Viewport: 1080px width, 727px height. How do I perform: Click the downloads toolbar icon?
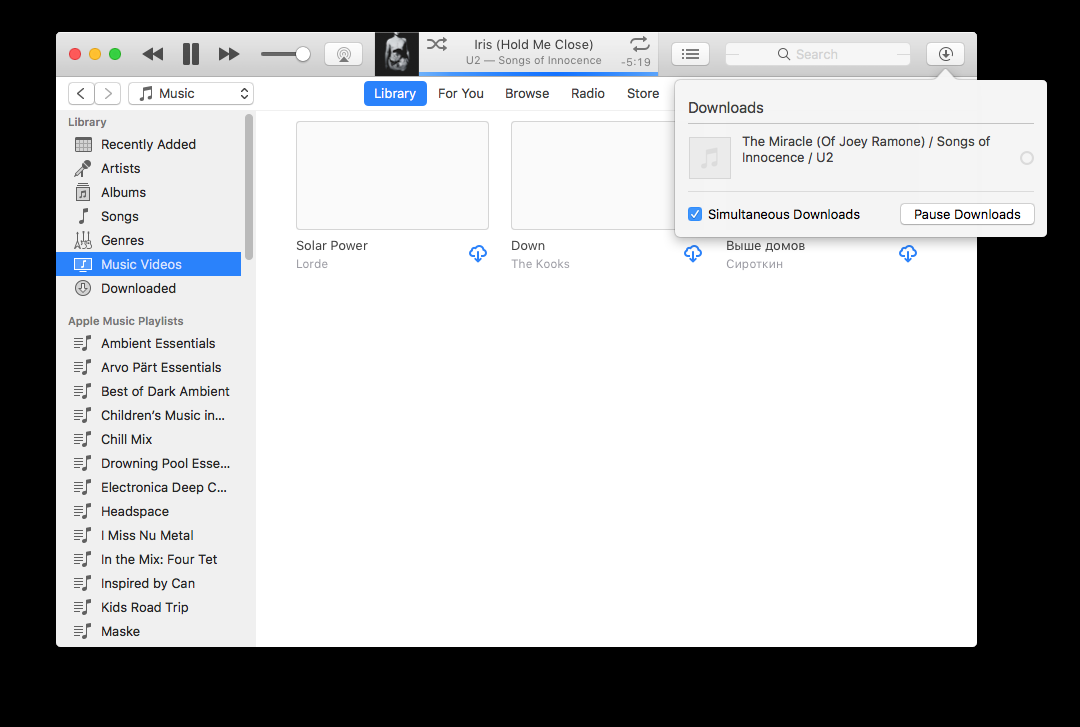(945, 54)
